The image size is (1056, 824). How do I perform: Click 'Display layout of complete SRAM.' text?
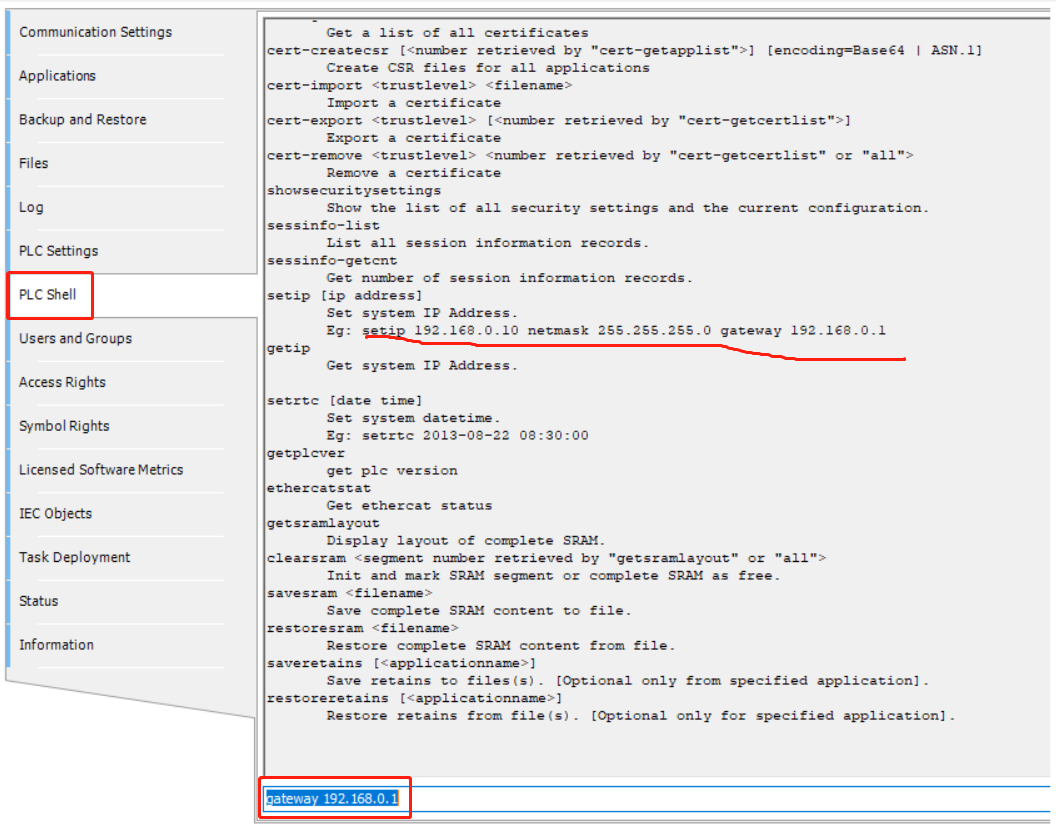466,541
